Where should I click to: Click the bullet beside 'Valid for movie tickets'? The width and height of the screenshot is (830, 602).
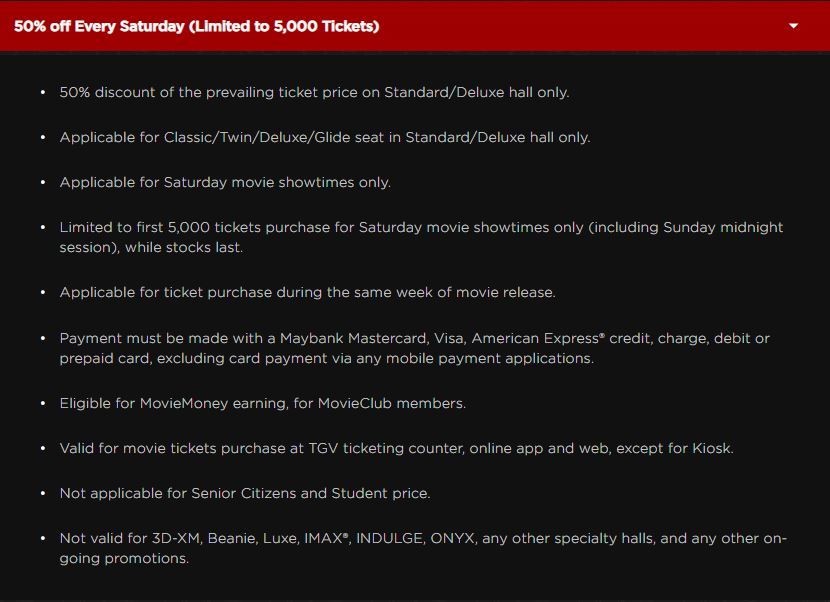43,448
